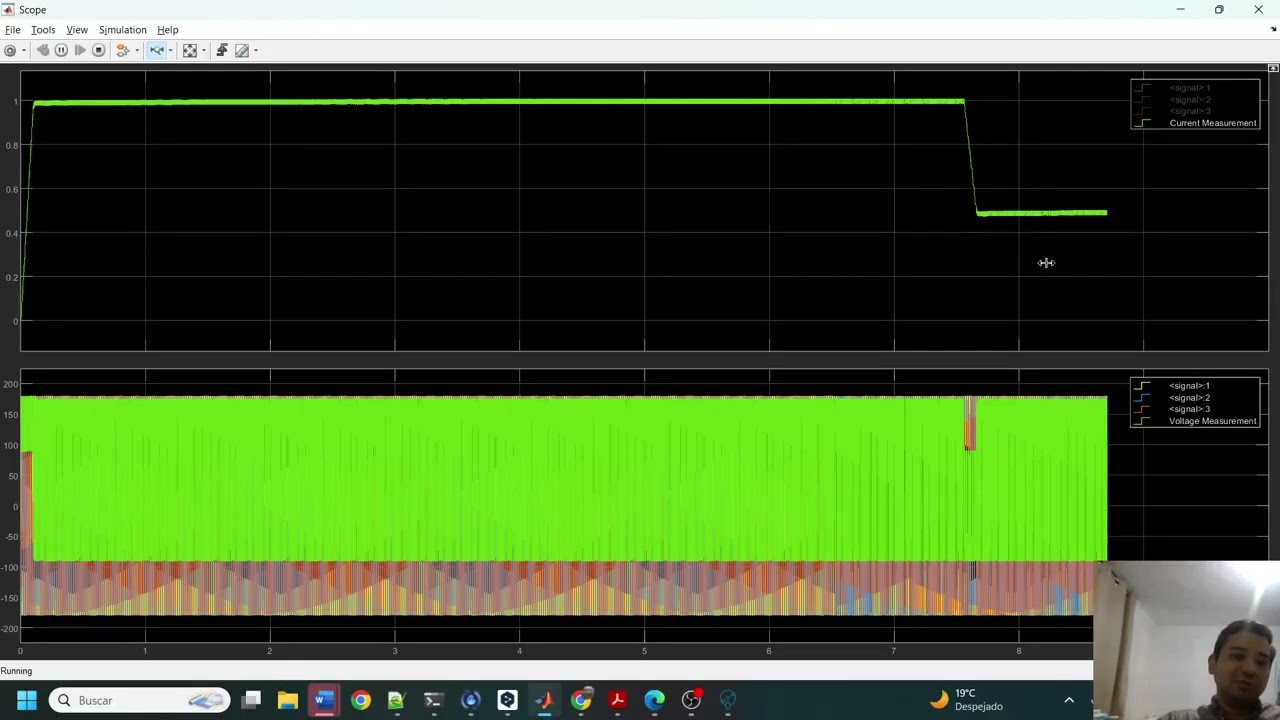Pause the running simulation
Image resolution: width=1280 pixels, height=720 pixels.
61,50
